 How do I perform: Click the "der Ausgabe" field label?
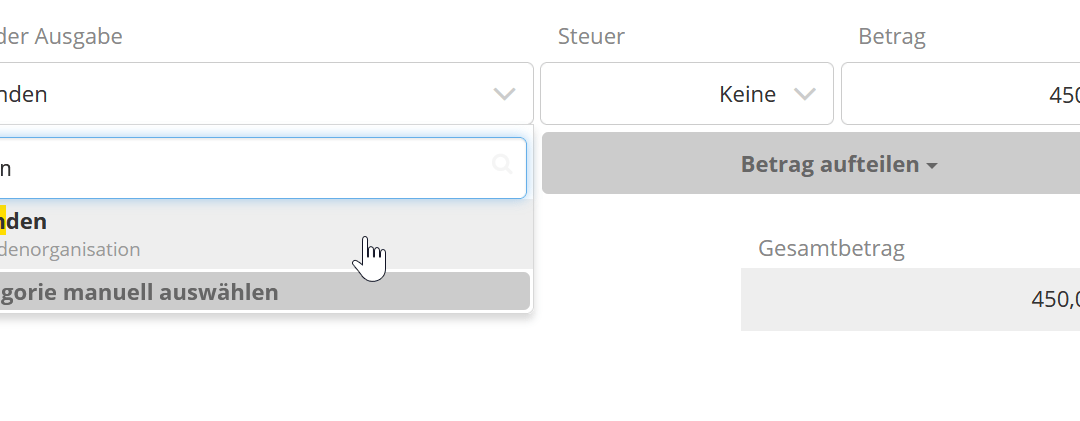(x=61, y=37)
